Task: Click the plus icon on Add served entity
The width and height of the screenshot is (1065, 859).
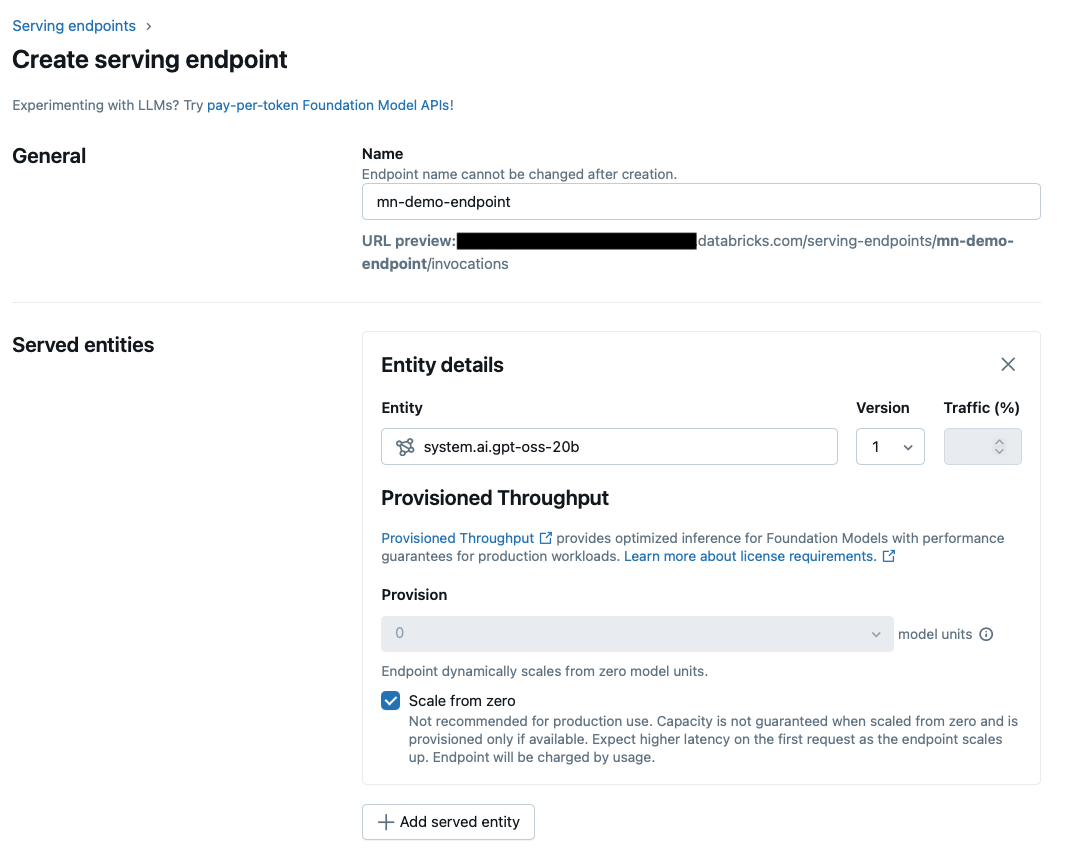Action: point(386,822)
